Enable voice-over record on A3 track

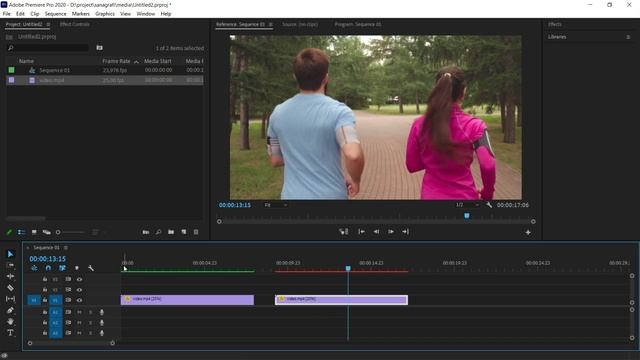pyautogui.click(x=102, y=333)
